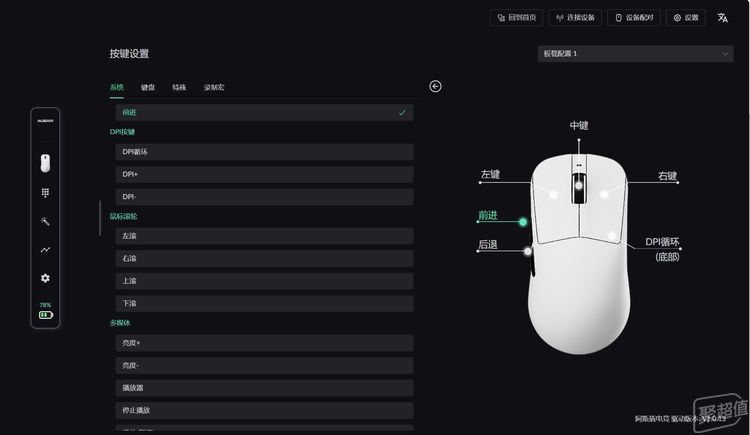
Task: Click the 左键 left button label
Action: tap(490, 174)
